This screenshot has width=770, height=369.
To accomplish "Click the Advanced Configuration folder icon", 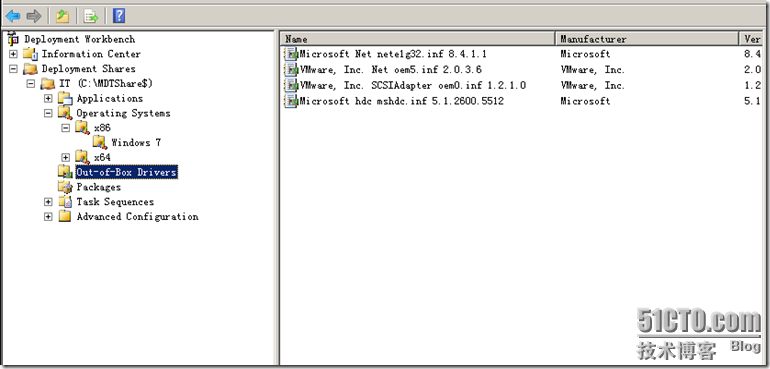I will pyautogui.click(x=65, y=216).
